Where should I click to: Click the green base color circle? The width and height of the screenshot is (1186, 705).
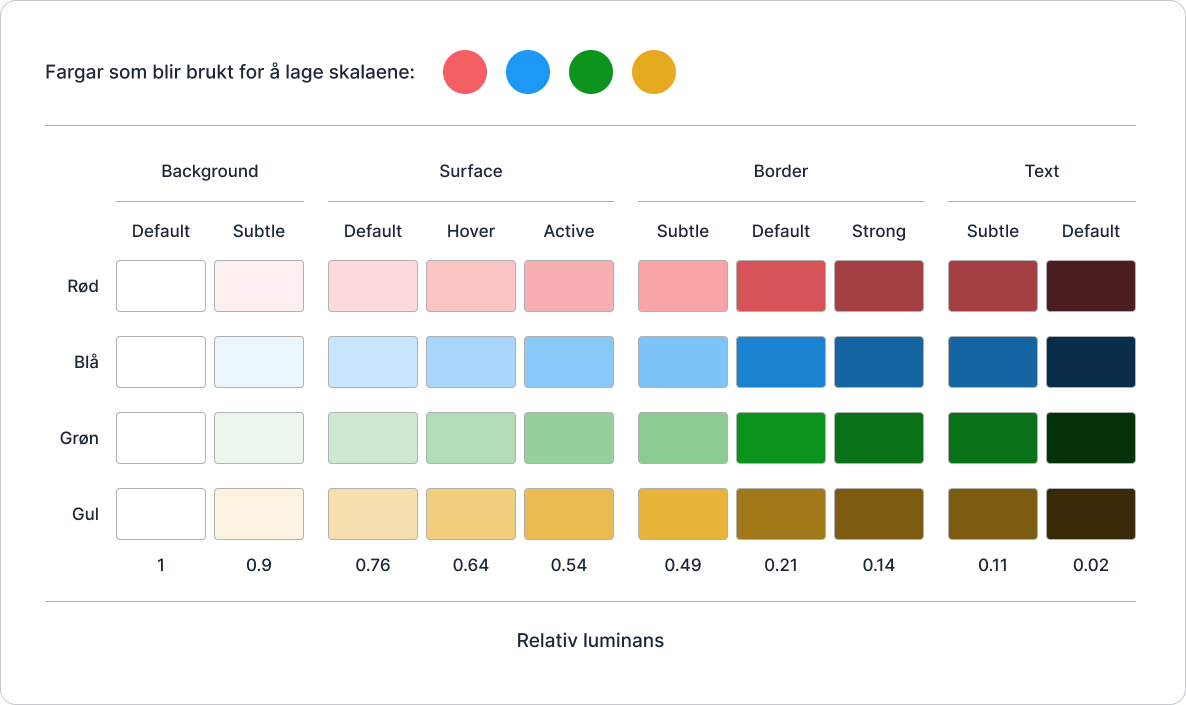point(591,73)
